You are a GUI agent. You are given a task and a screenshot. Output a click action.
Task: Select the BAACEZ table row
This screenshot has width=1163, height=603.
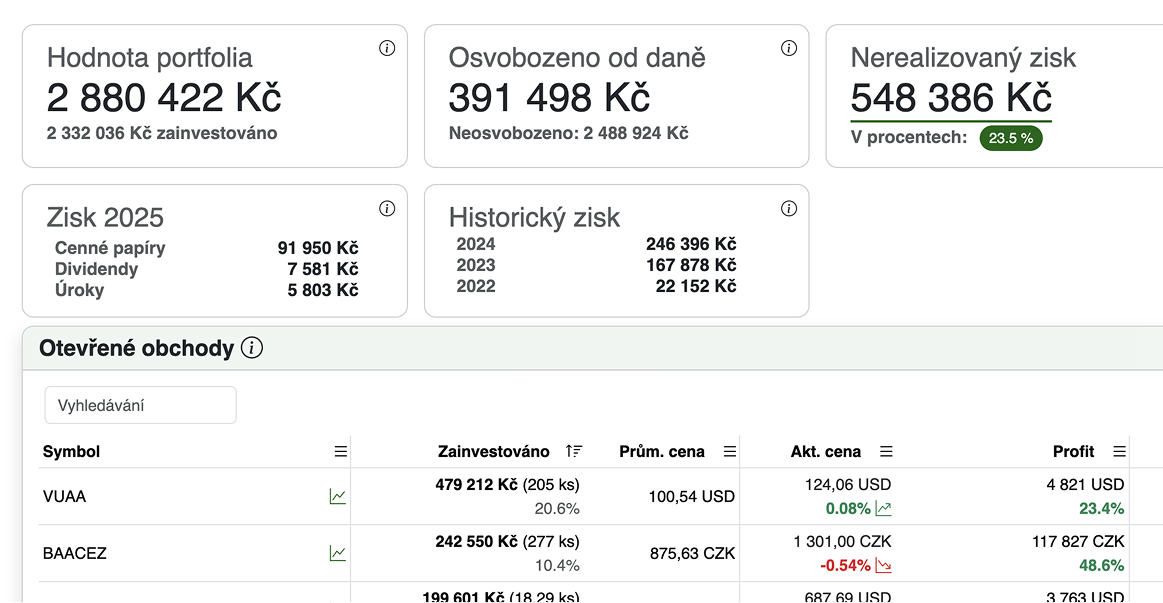point(600,553)
